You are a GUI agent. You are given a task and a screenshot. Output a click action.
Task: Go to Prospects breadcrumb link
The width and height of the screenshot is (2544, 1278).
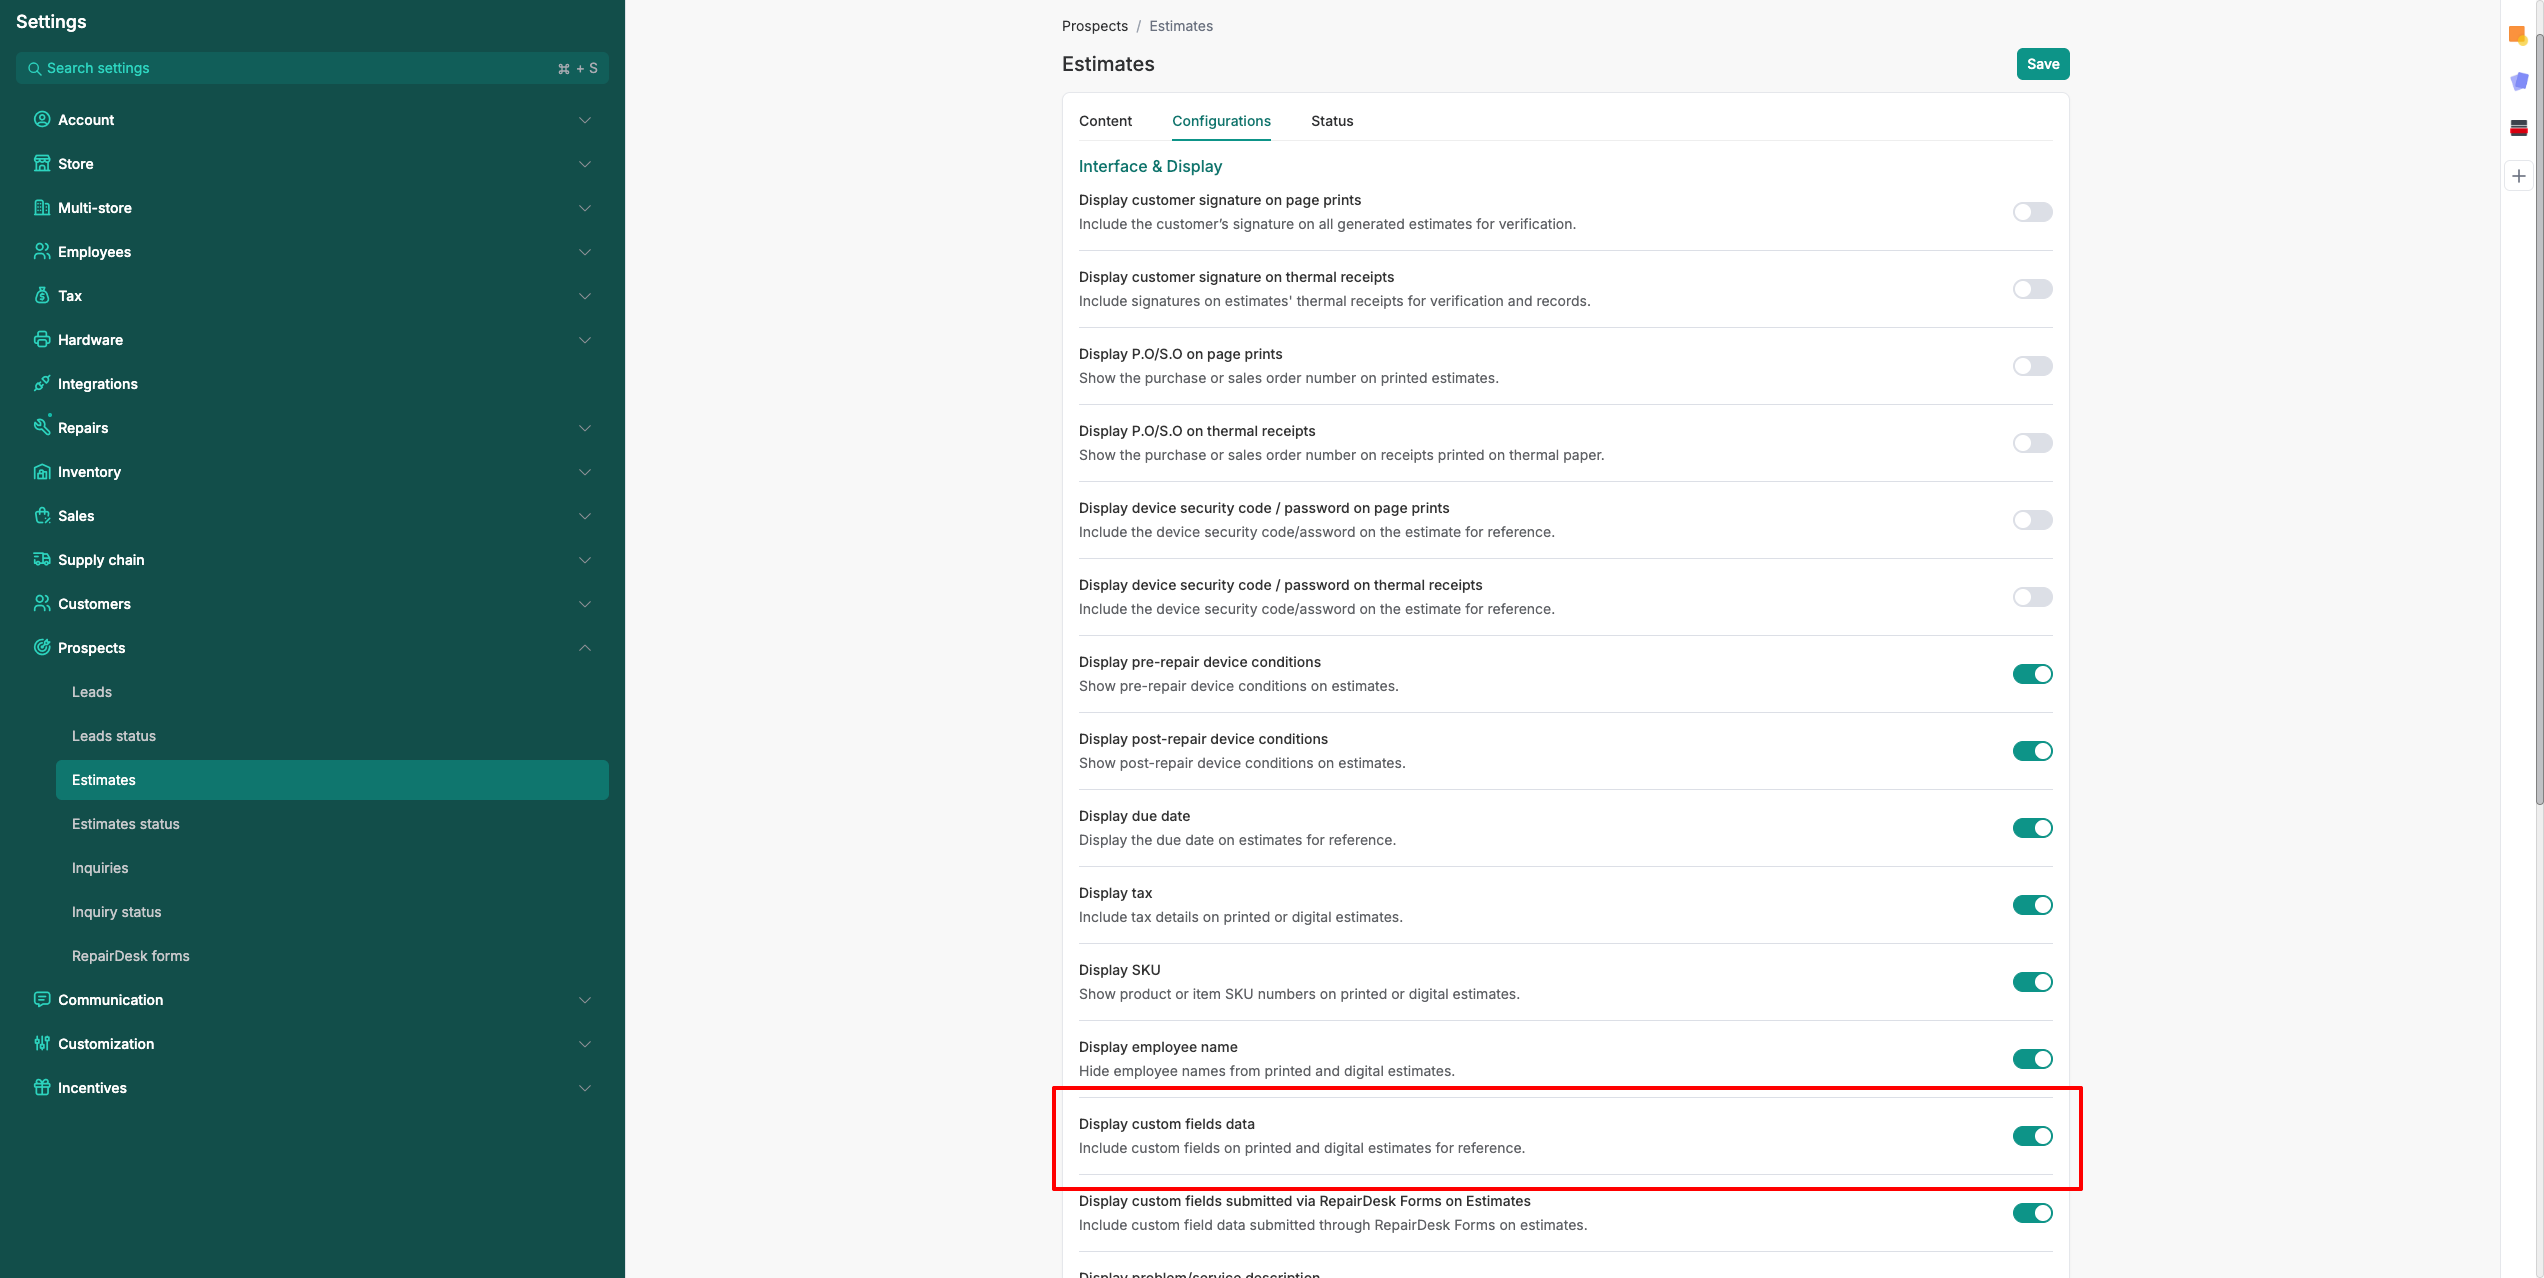click(1094, 26)
